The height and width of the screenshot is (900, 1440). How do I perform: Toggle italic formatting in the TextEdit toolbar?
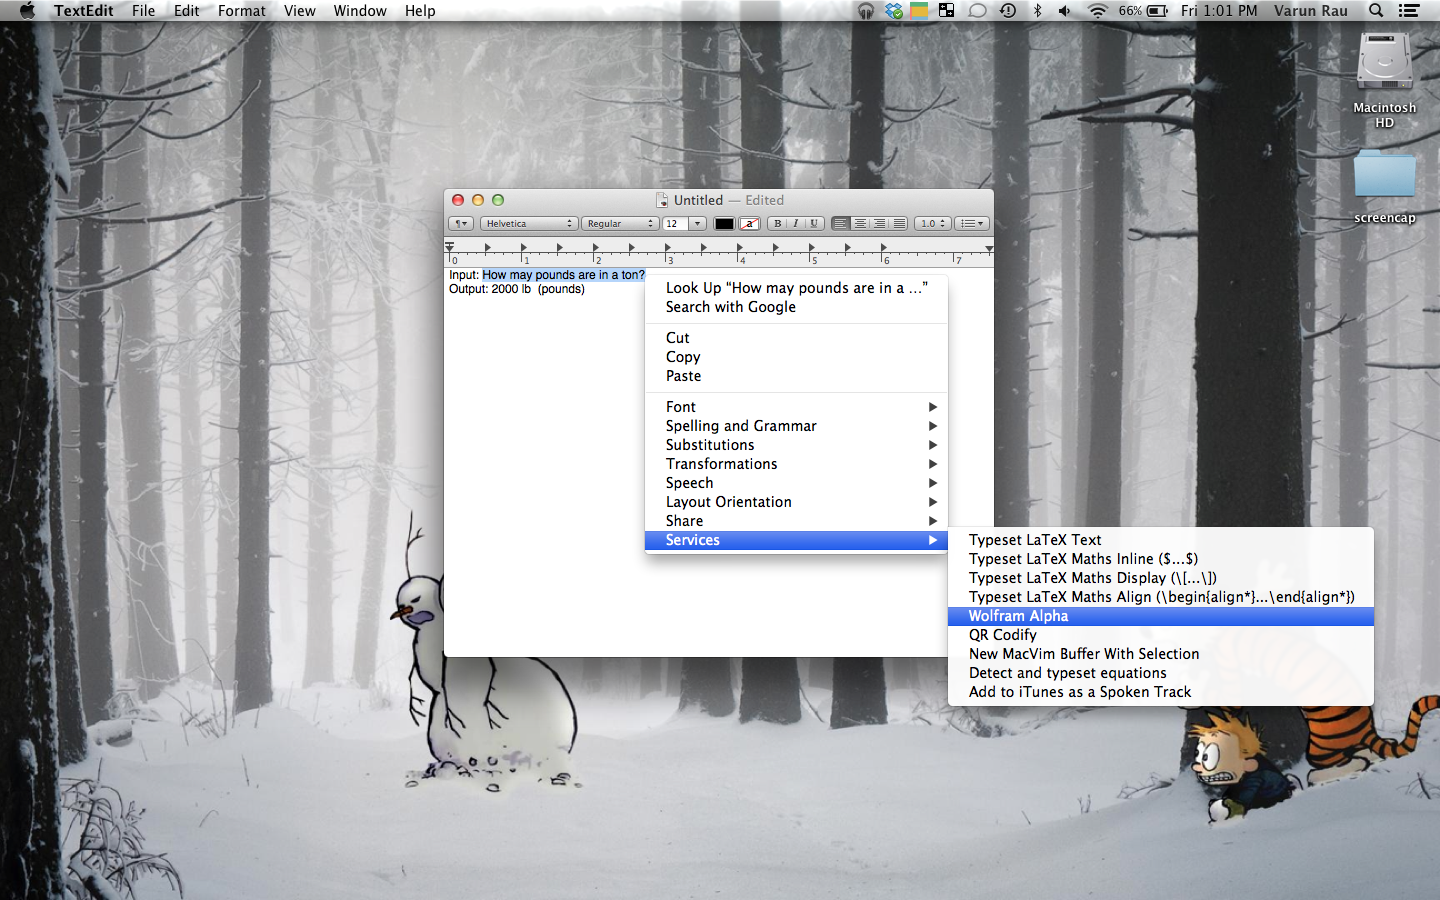click(795, 224)
